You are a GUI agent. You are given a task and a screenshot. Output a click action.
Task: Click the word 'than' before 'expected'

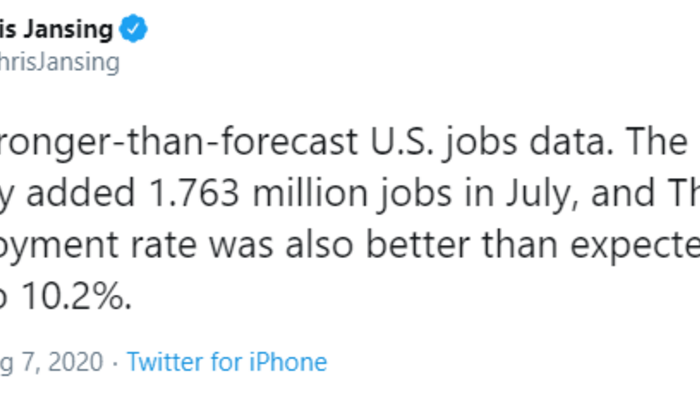click(x=544, y=246)
